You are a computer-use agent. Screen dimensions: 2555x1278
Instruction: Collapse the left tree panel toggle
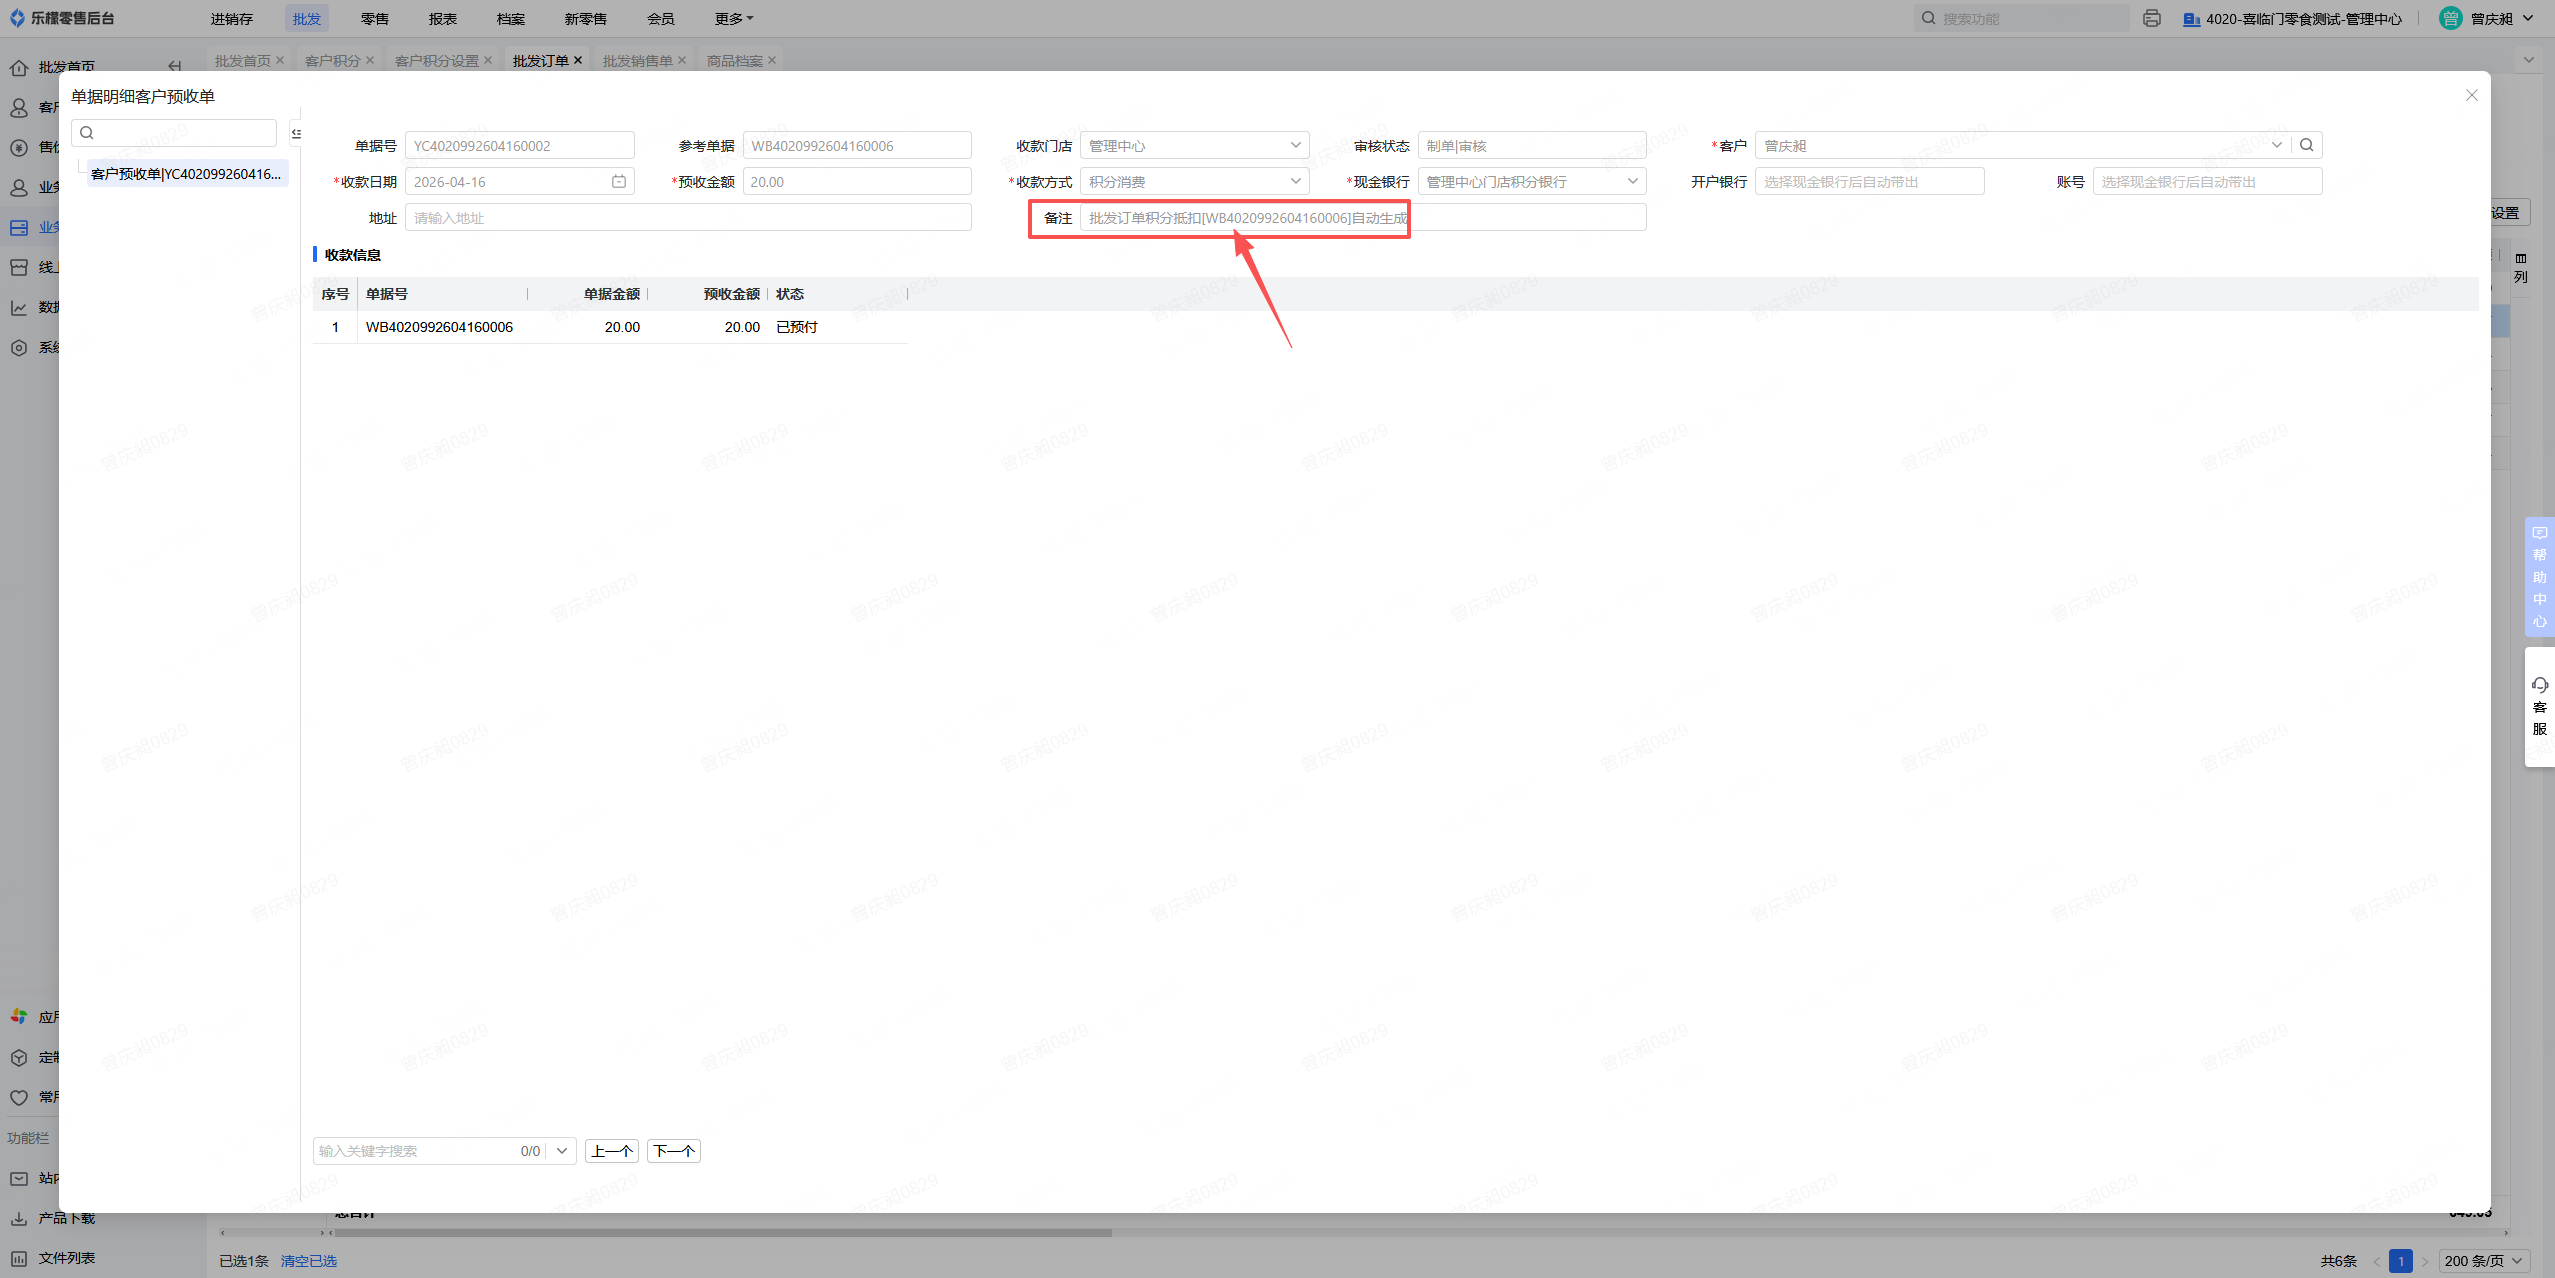pos(296,133)
